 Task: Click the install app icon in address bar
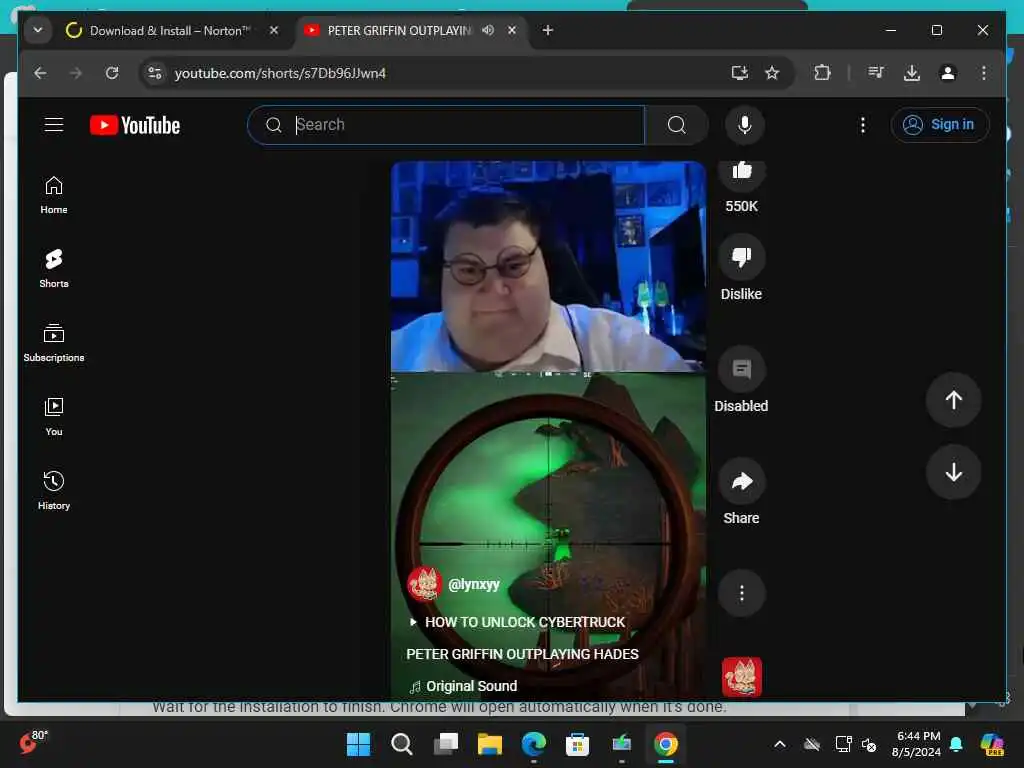coord(739,72)
